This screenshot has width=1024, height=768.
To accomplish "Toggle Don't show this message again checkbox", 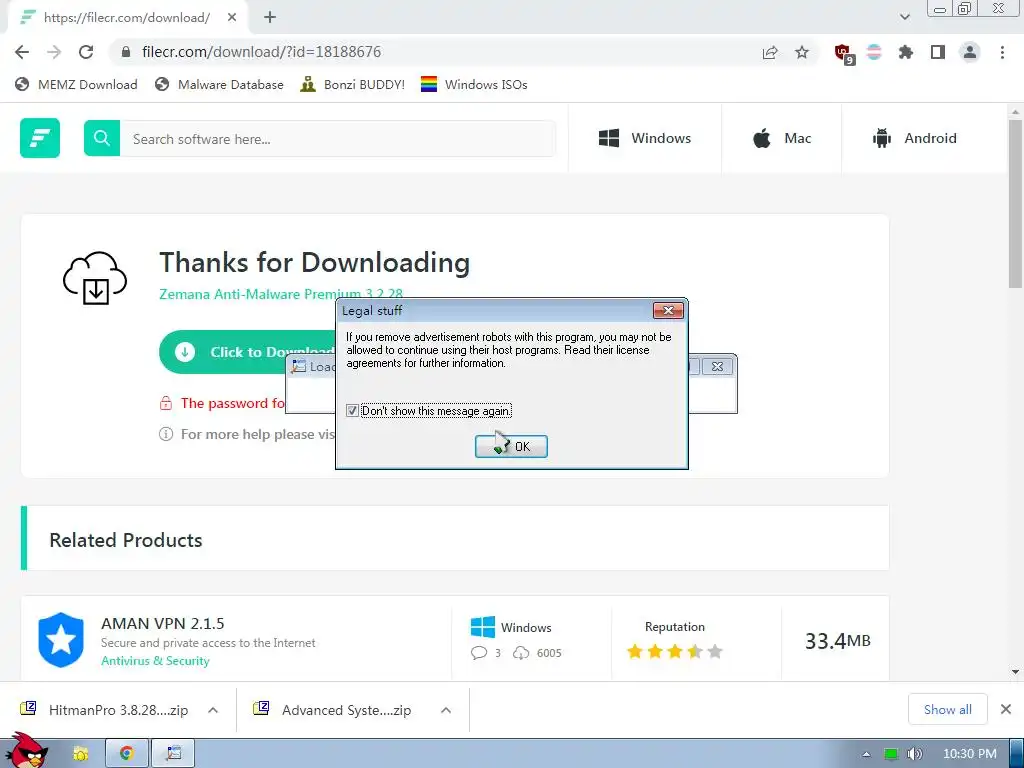I will coord(353,411).
